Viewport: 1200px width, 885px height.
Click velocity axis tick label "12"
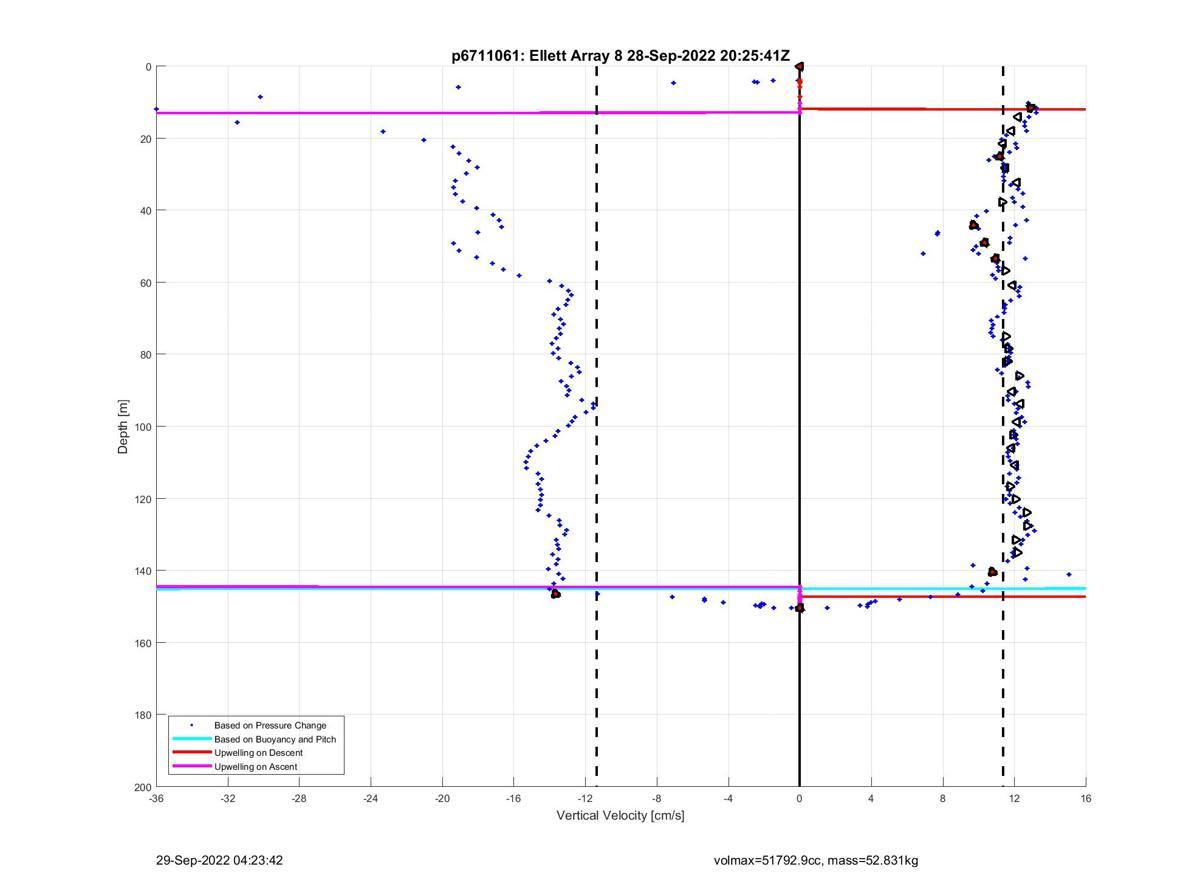click(x=1014, y=798)
